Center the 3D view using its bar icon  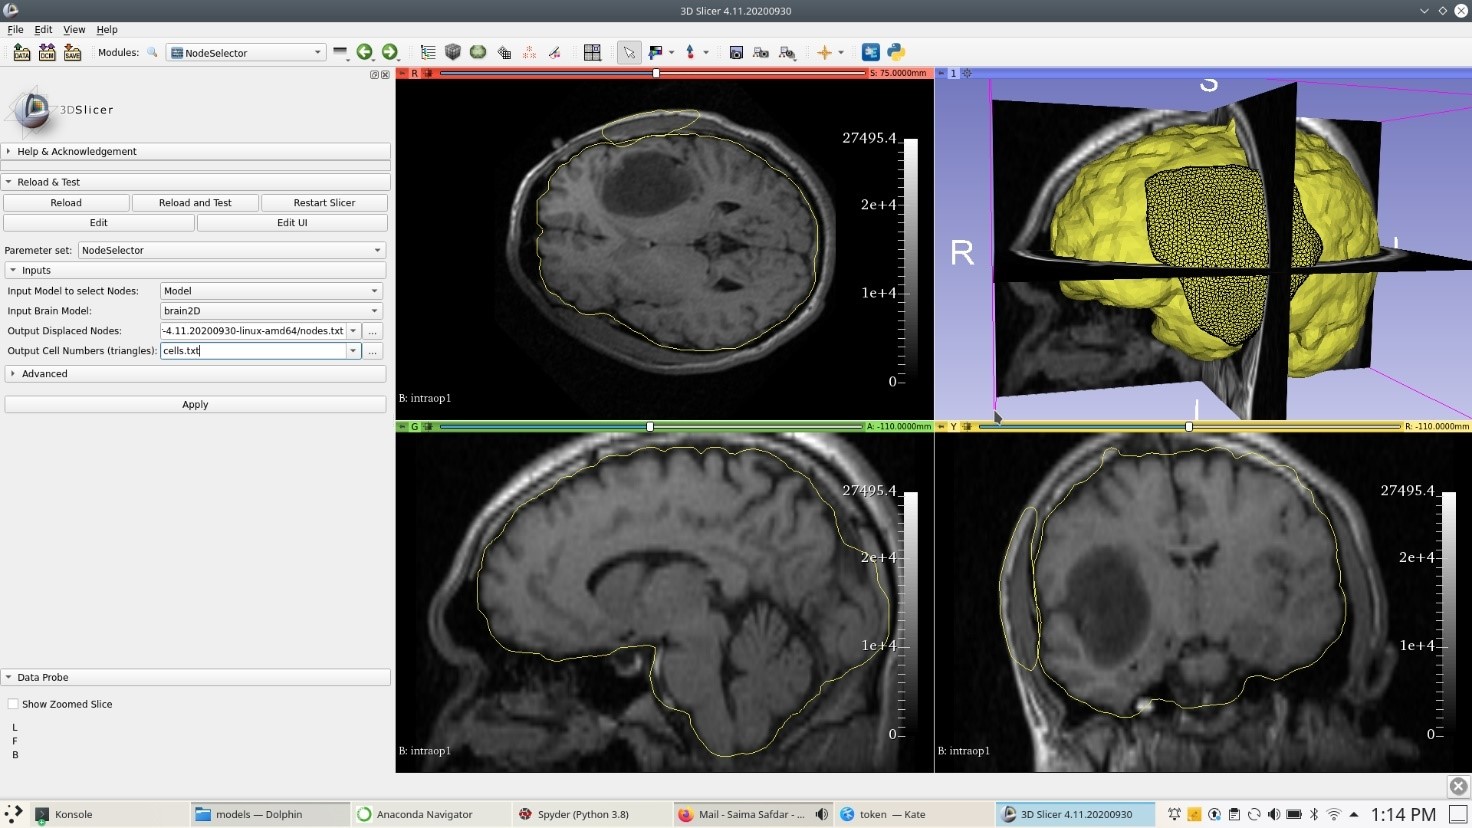tap(966, 73)
